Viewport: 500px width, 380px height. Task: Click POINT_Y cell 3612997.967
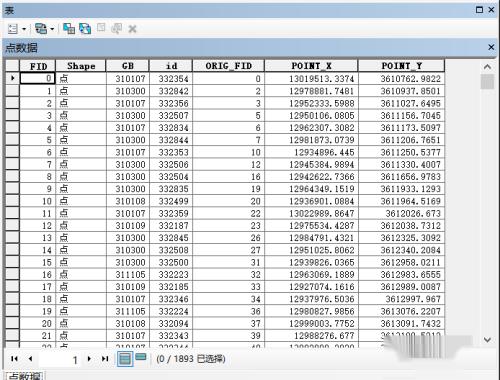401,299
